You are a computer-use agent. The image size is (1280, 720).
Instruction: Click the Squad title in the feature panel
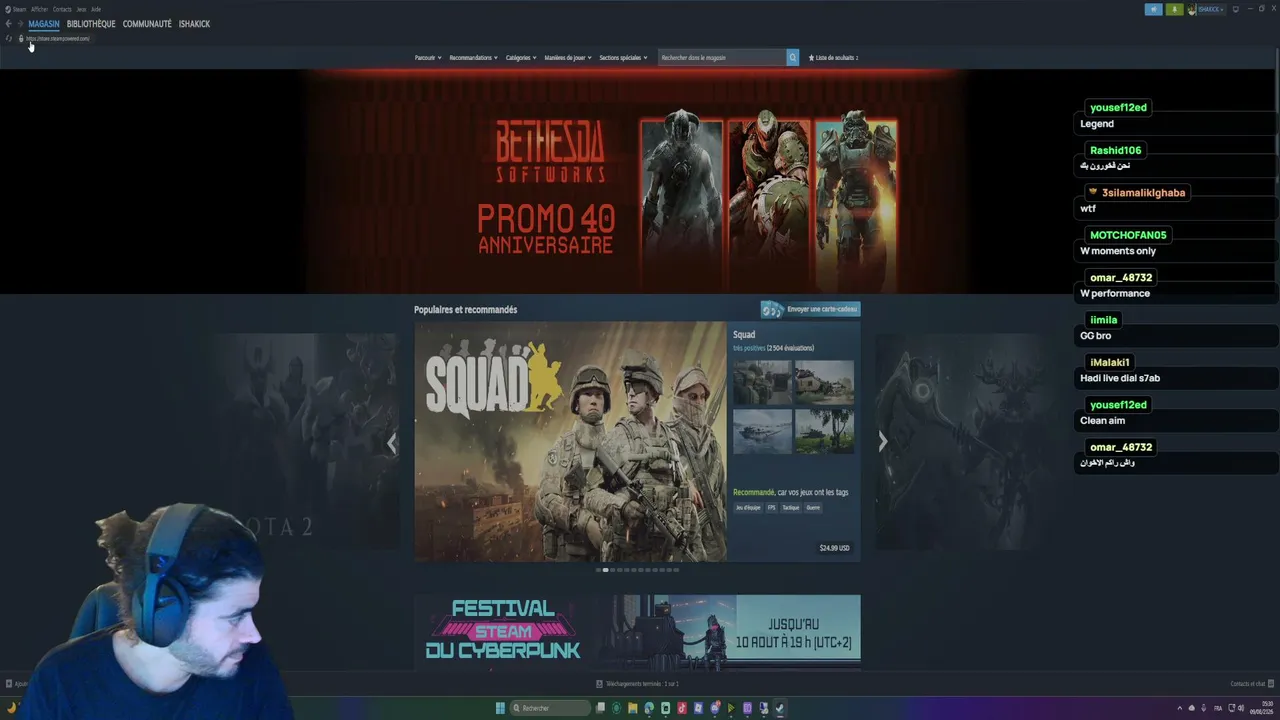pos(744,335)
